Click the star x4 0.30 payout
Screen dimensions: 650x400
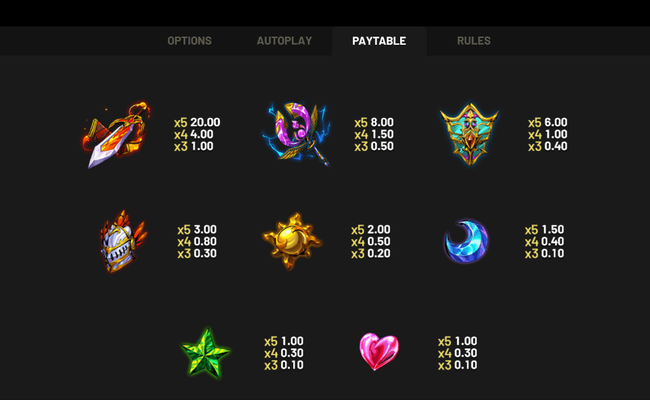(284, 353)
